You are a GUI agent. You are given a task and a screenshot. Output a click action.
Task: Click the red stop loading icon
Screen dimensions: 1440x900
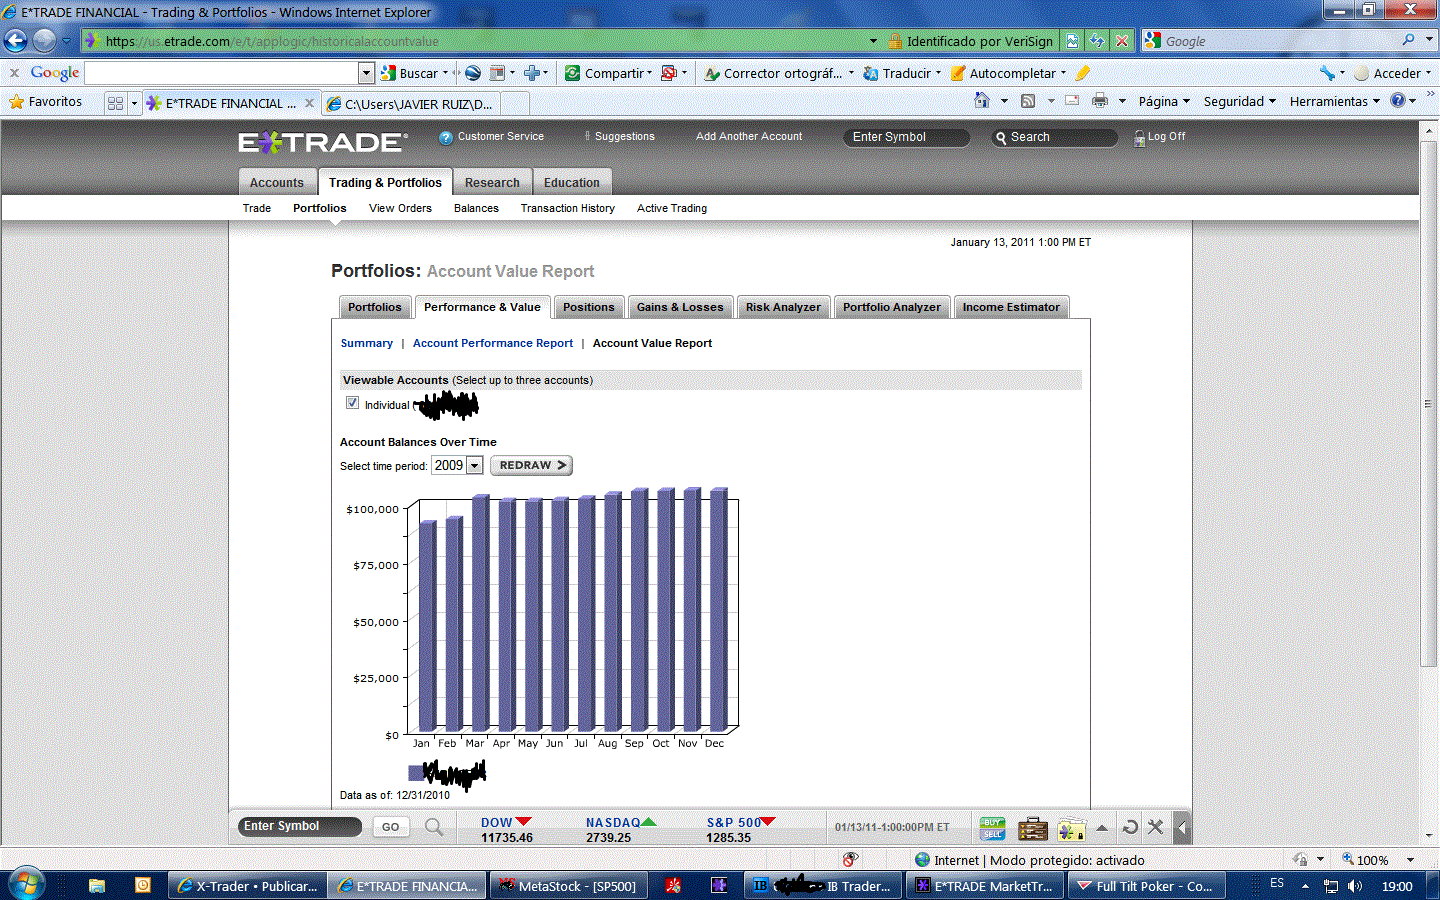pyautogui.click(x=1122, y=41)
